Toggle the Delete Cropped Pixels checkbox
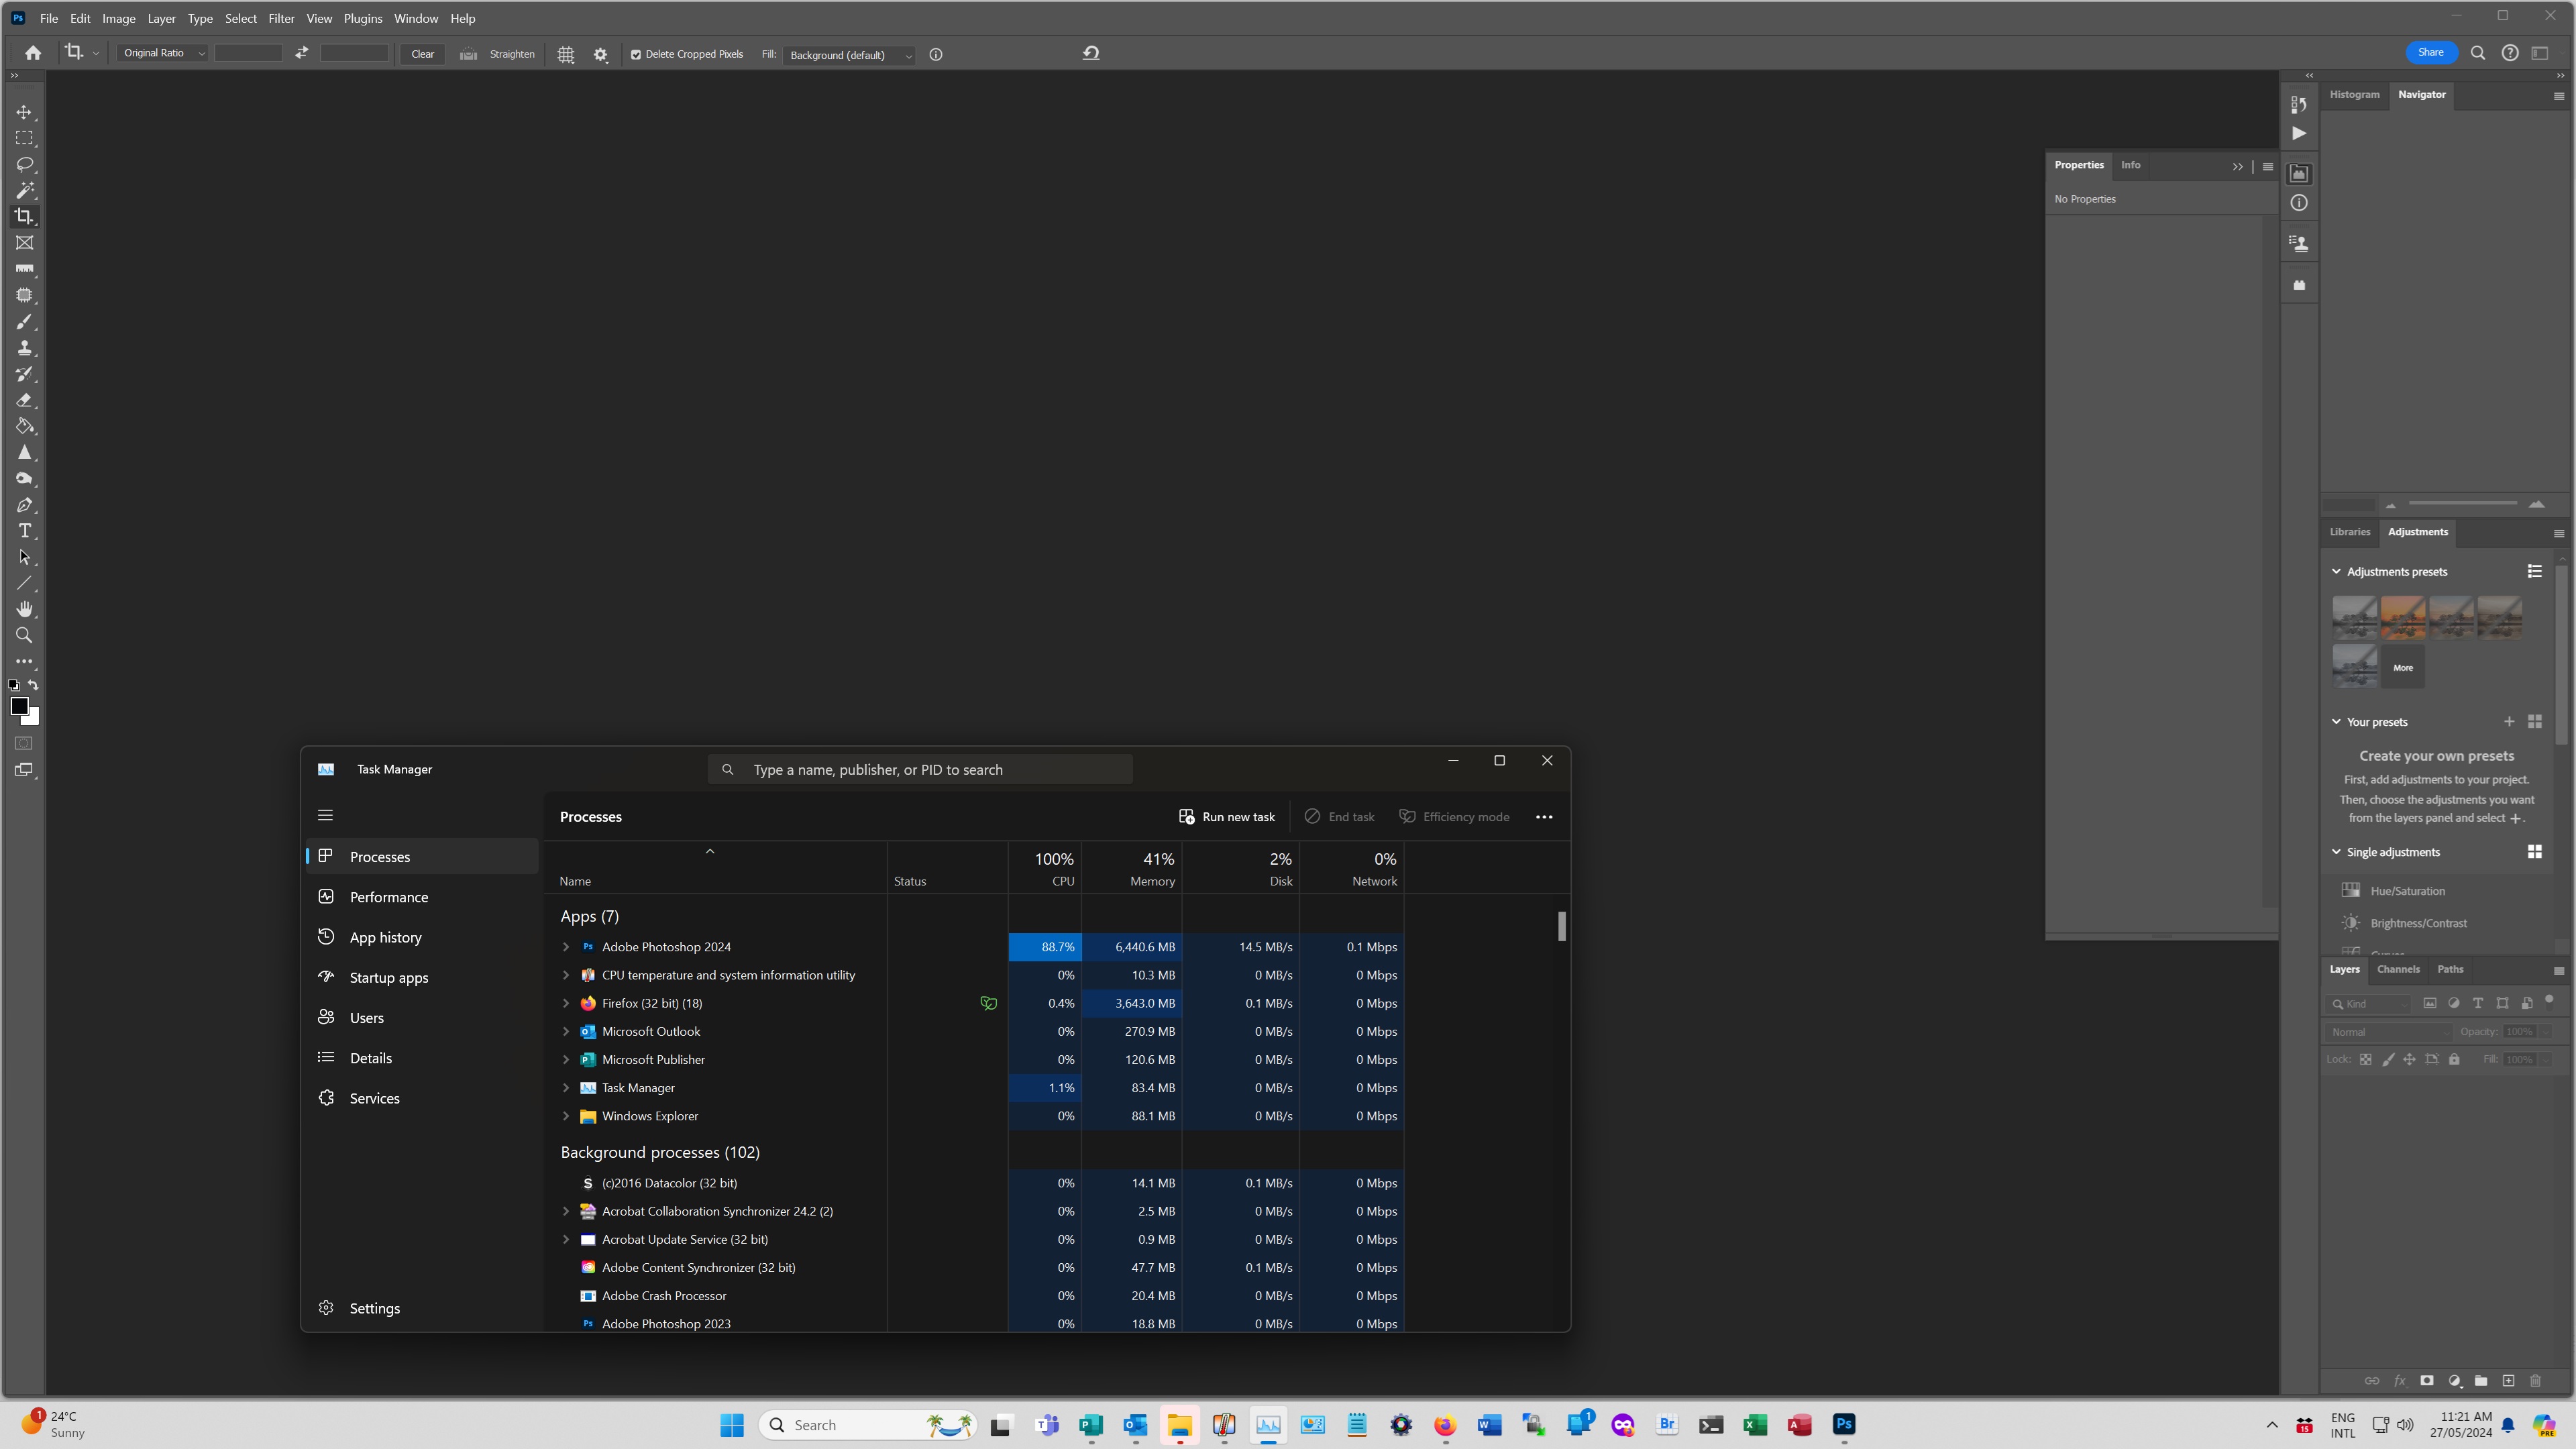The width and height of the screenshot is (2576, 1449). coord(636,55)
